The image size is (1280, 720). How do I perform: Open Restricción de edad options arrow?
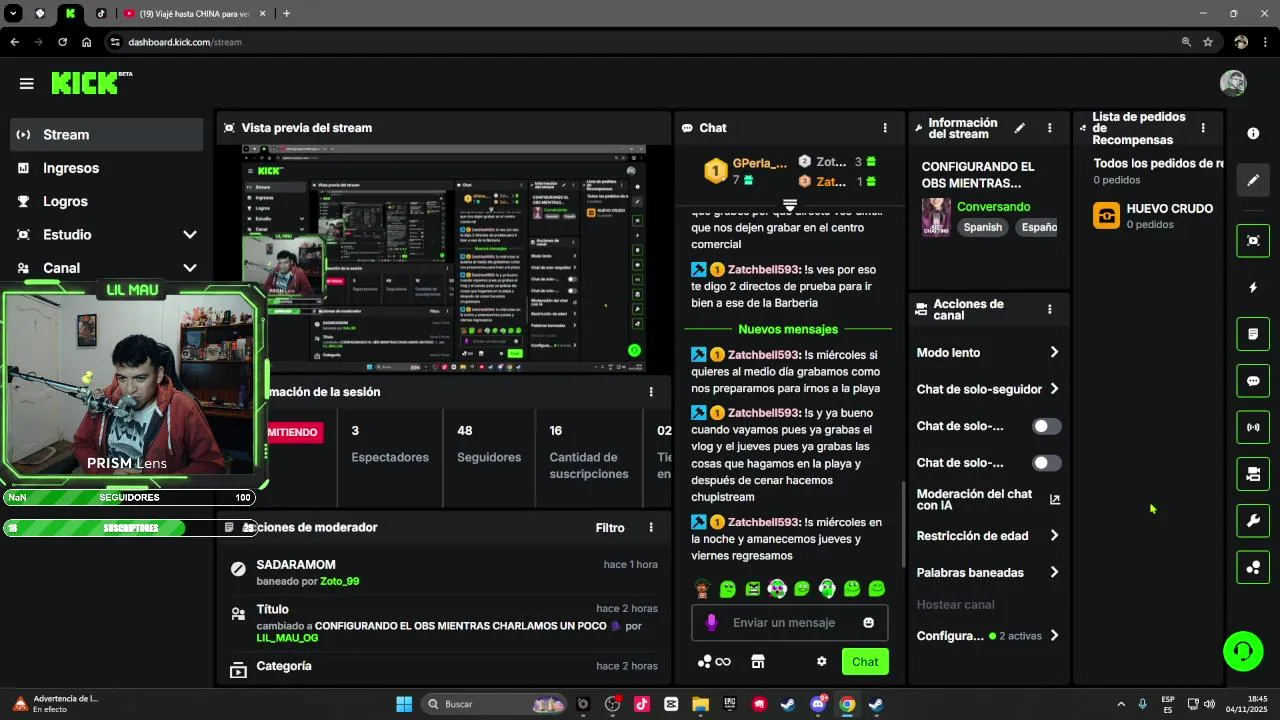tap(1054, 536)
